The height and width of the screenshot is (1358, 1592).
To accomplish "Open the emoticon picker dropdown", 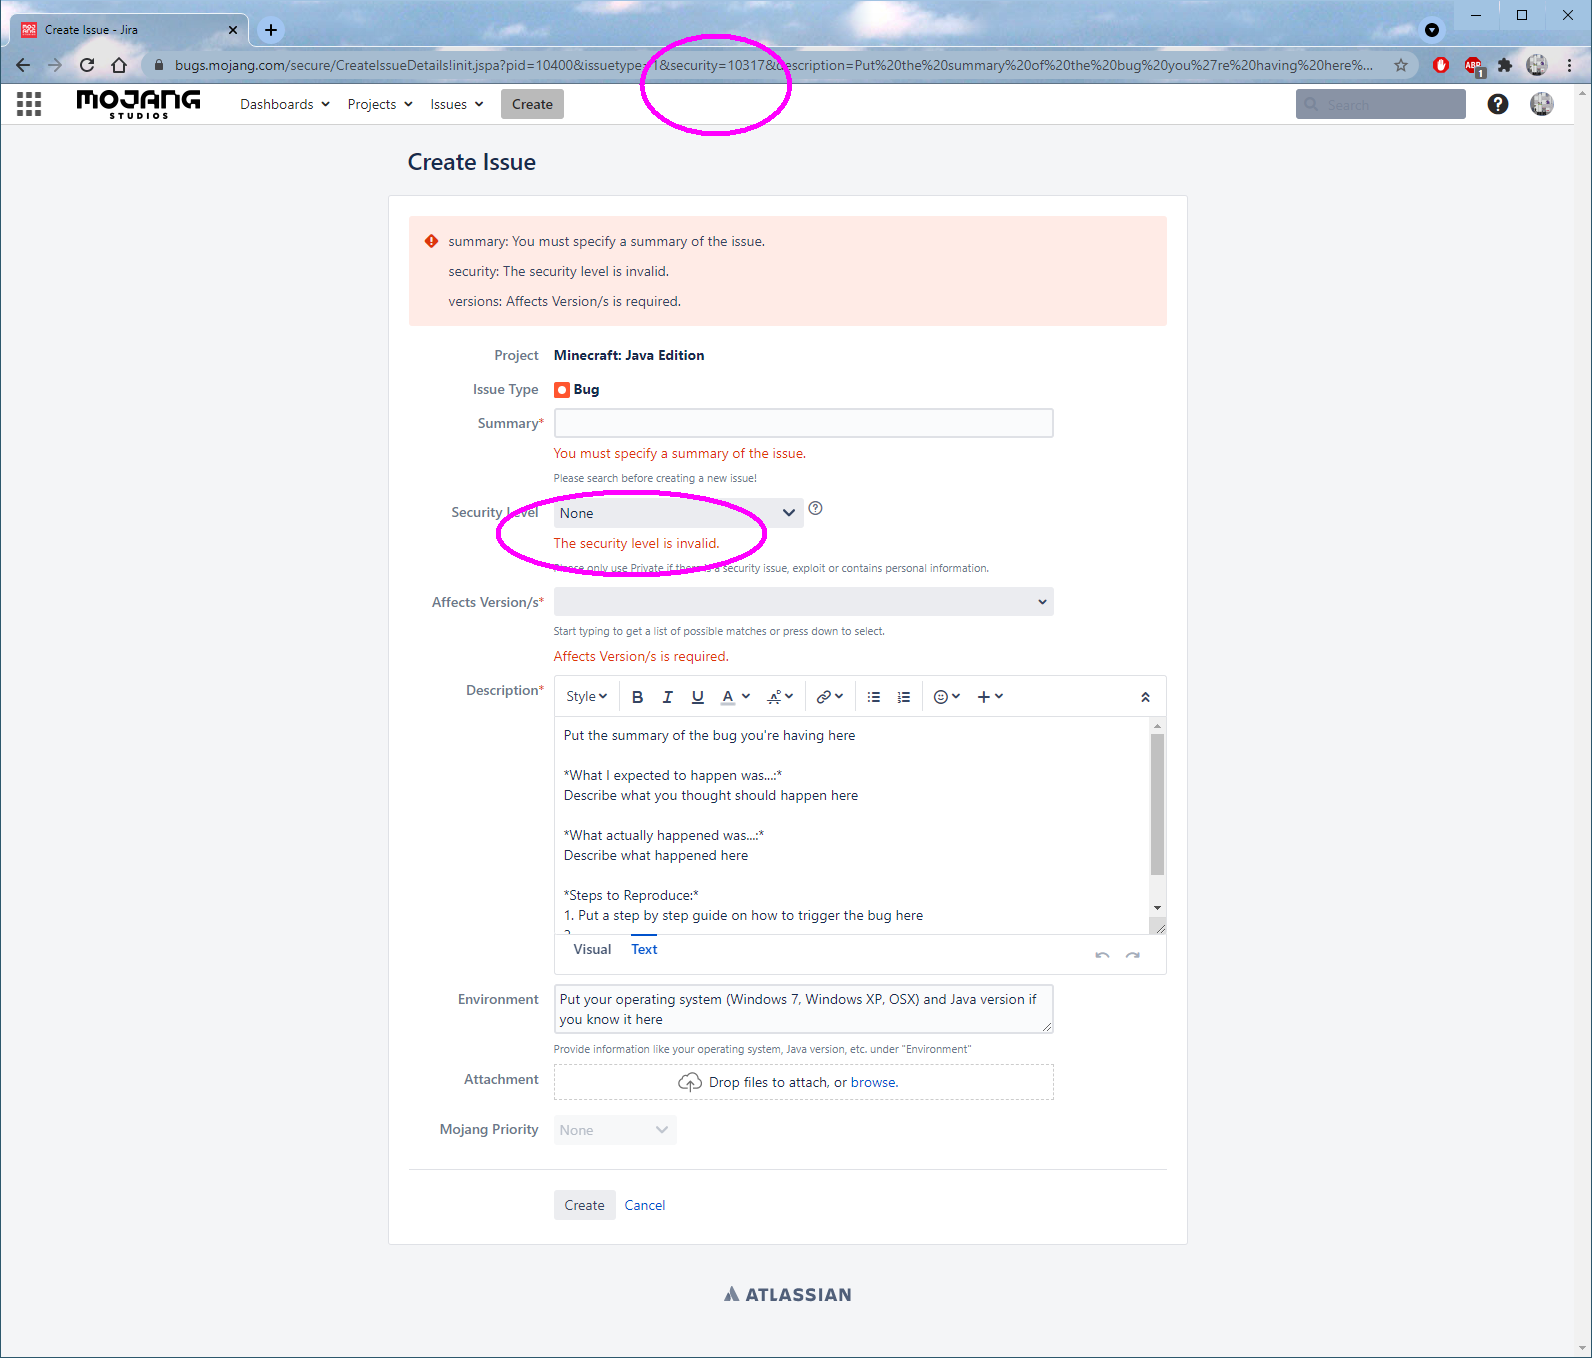I will [x=946, y=697].
